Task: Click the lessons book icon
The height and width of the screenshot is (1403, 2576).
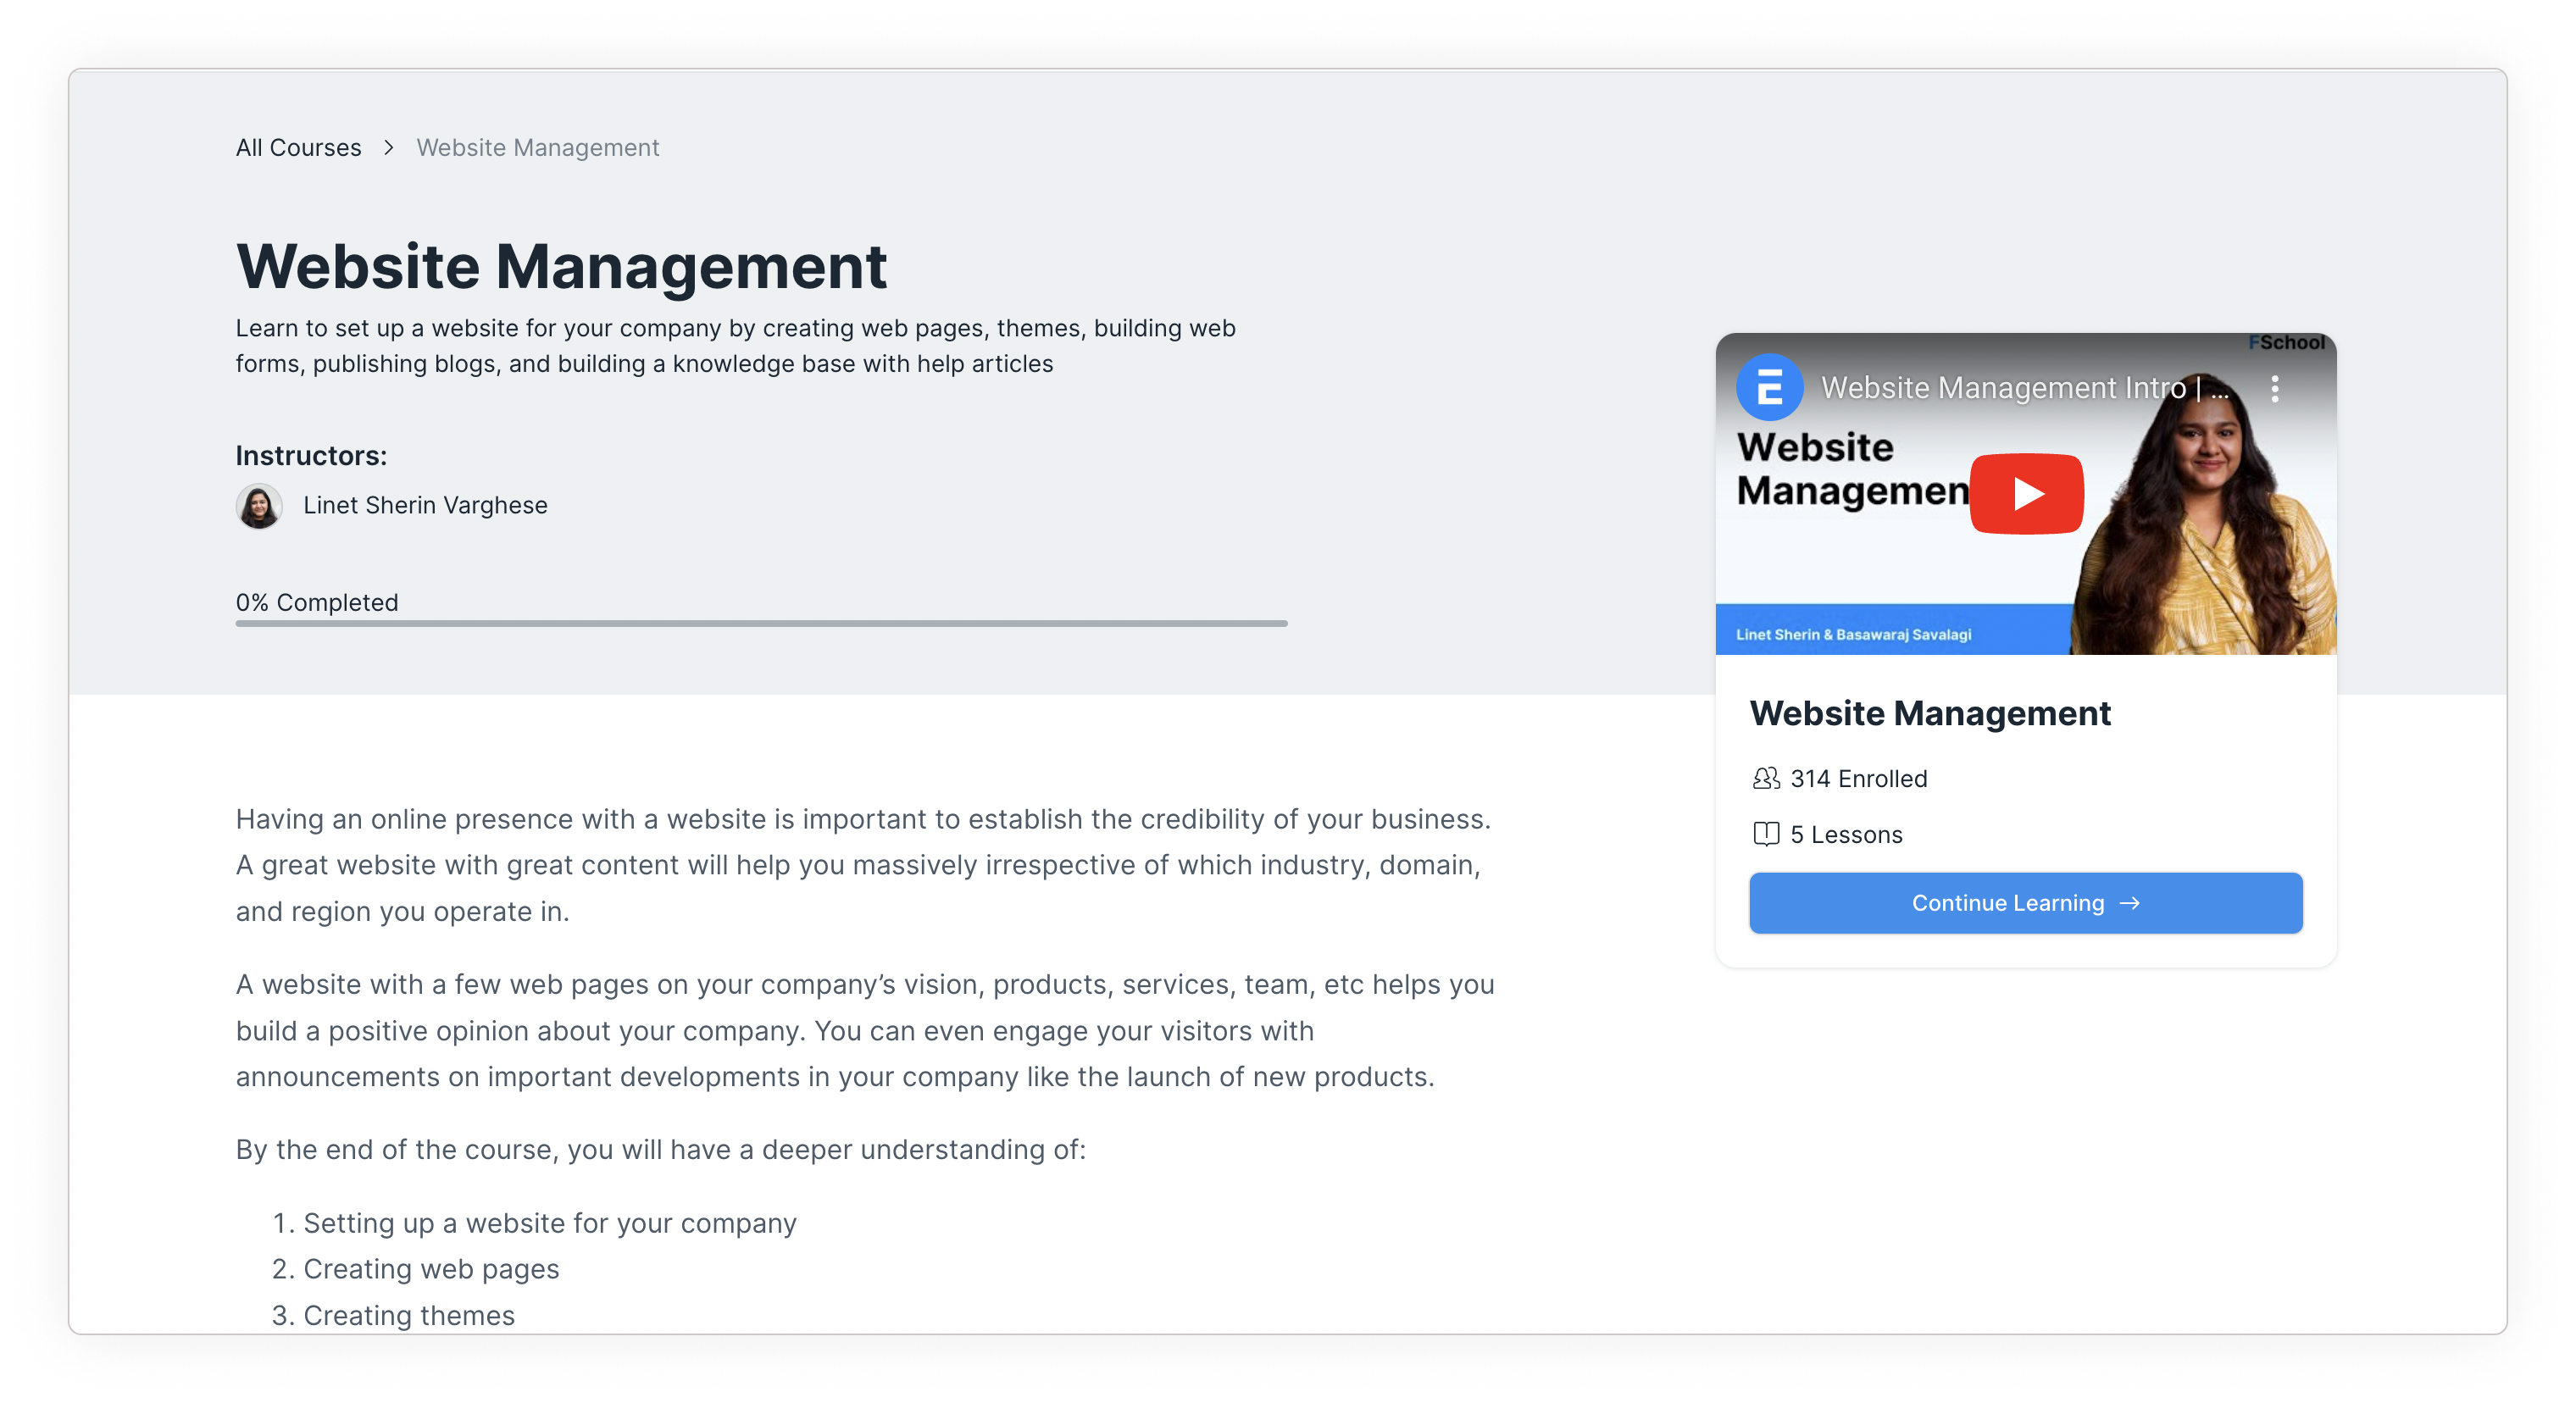Action: 1766,834
